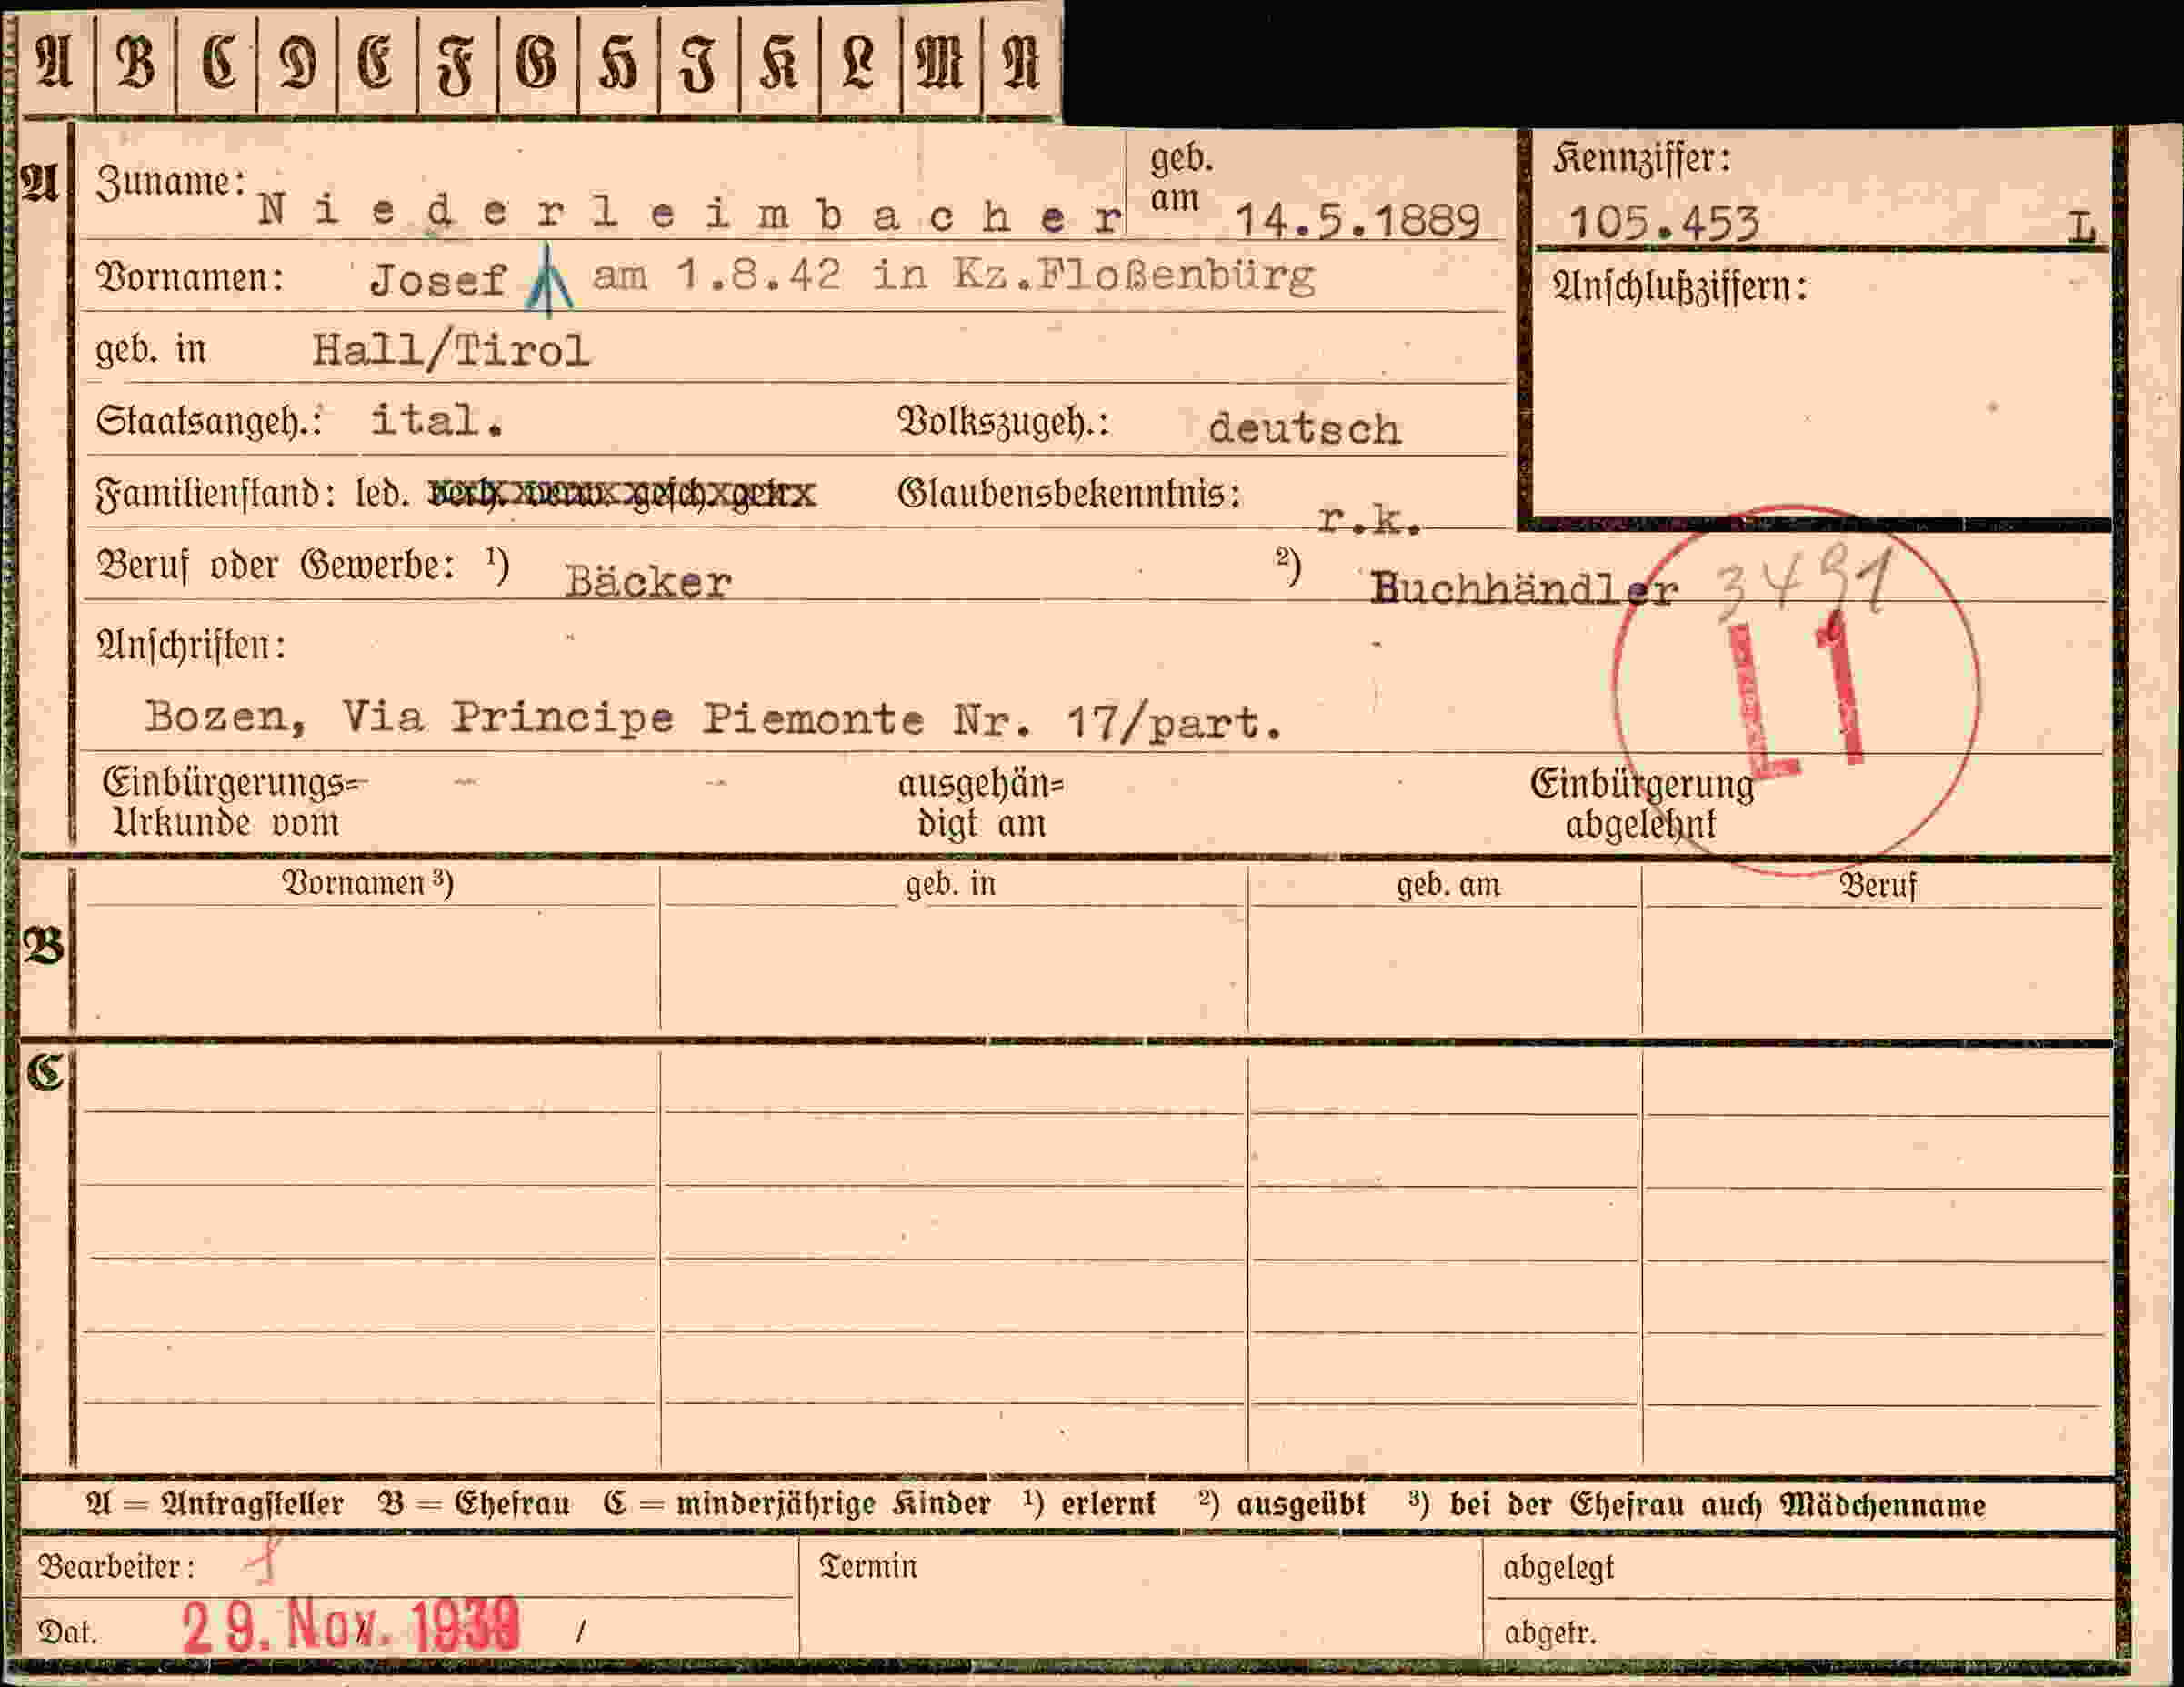The image size is (2184, 1687).
Task: Click the citizenship value "ital."
Action: pos(437,420)
